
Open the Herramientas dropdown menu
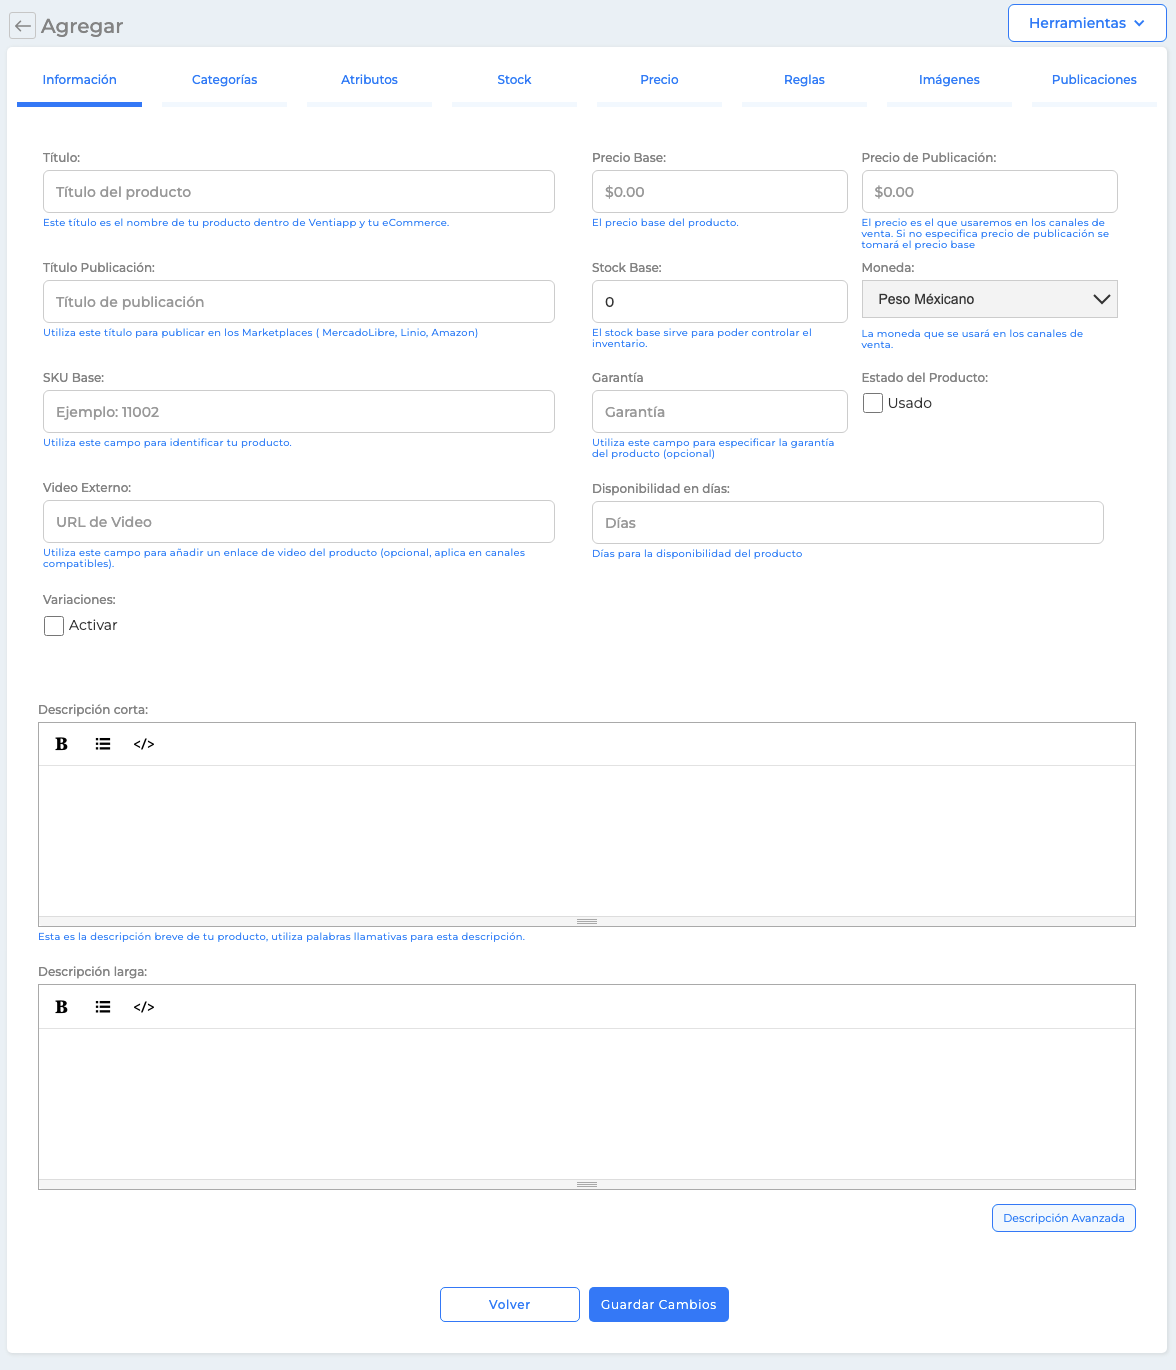(x=1087, y=23)
